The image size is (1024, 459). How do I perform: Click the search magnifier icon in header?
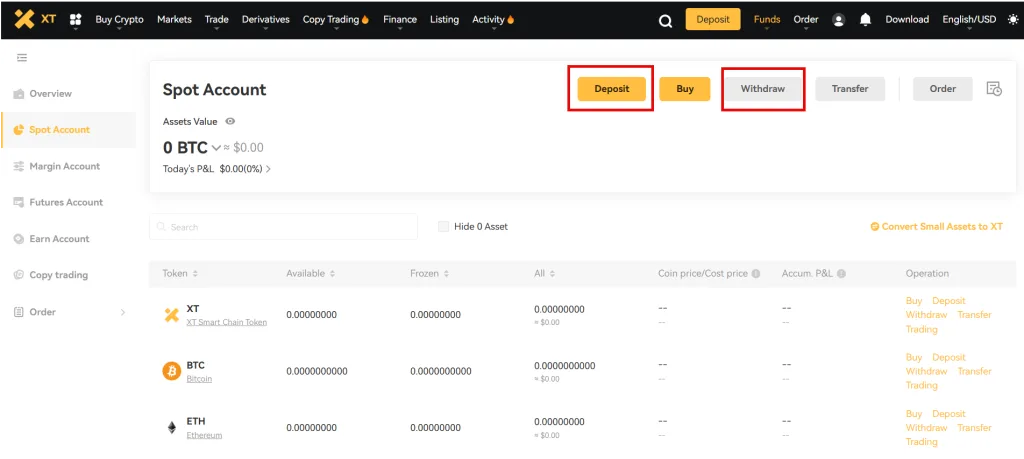point(665,21)
